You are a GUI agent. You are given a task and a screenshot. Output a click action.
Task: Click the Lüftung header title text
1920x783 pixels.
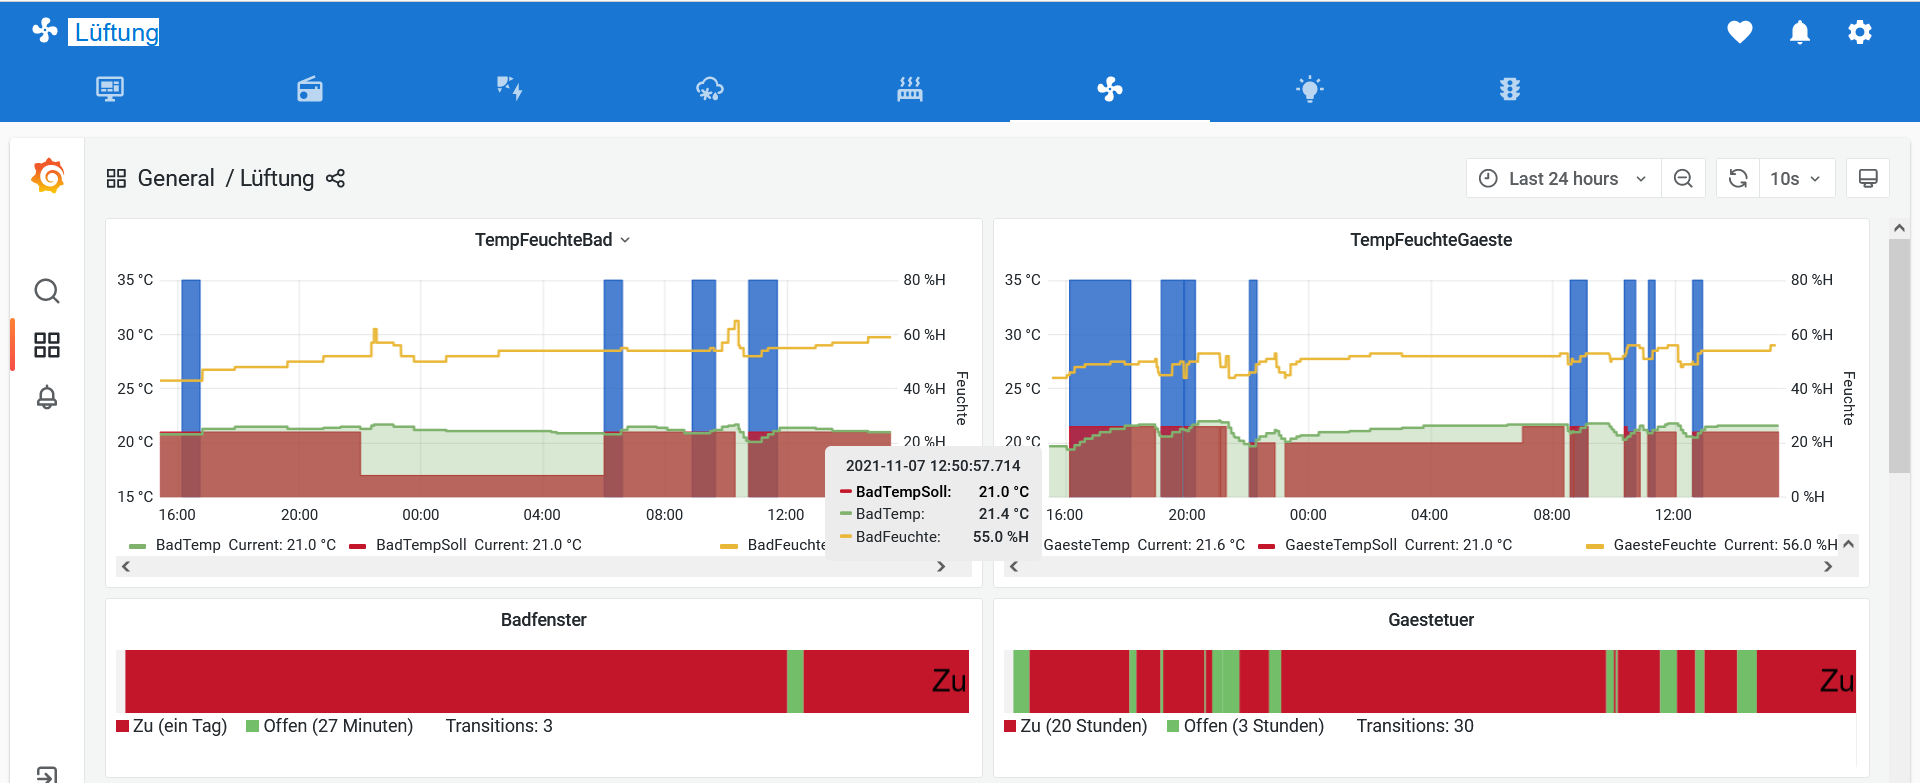point(116,32)
